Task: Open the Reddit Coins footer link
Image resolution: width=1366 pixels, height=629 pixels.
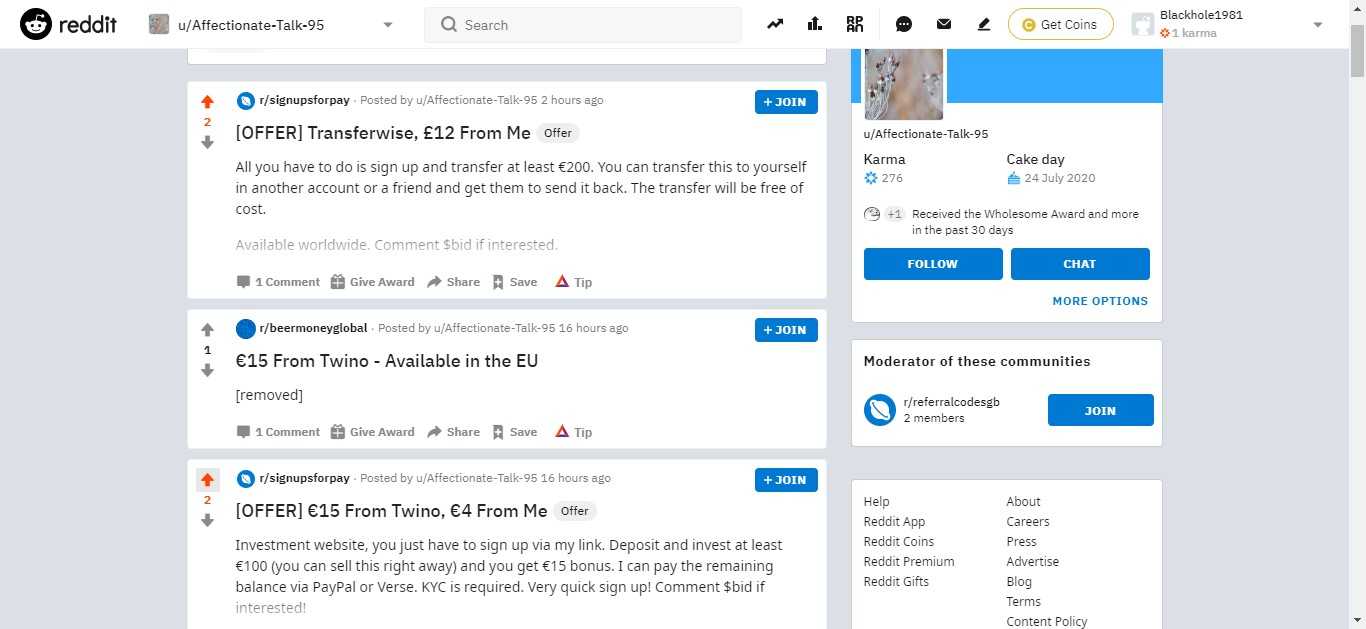Action: [899, 542]
